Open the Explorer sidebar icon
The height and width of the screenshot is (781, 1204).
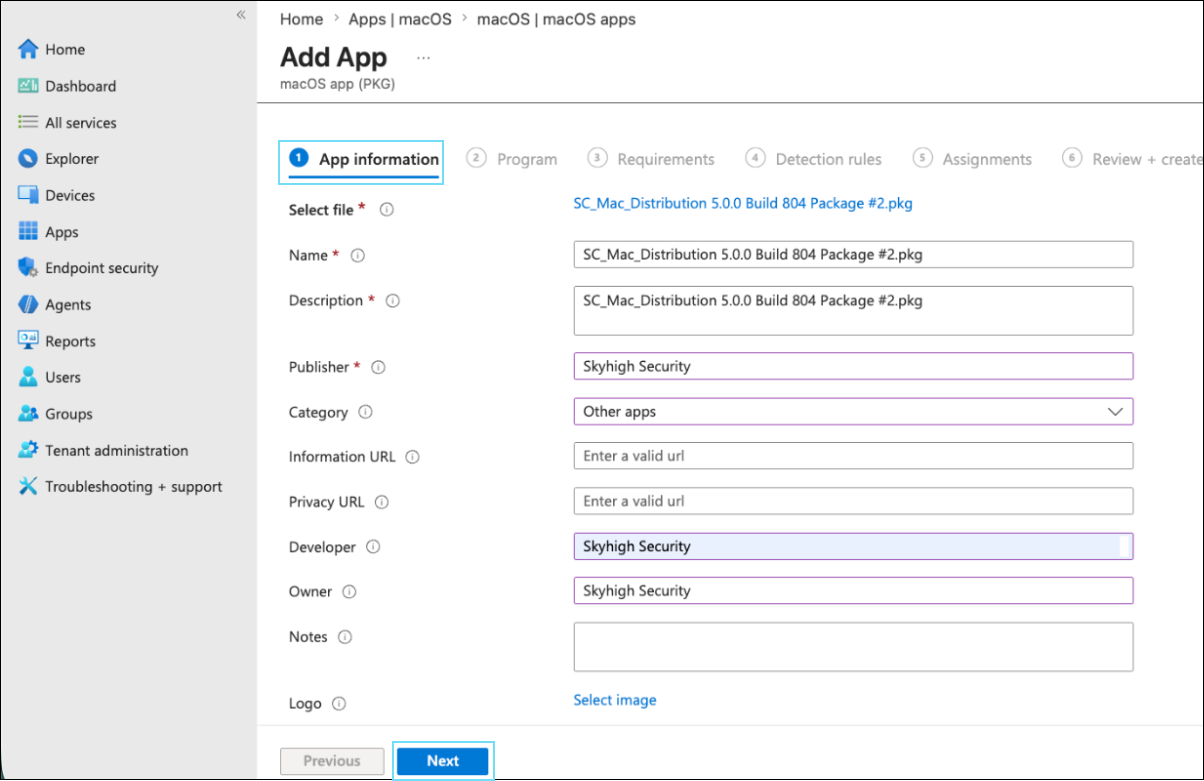tap(28, 158)
